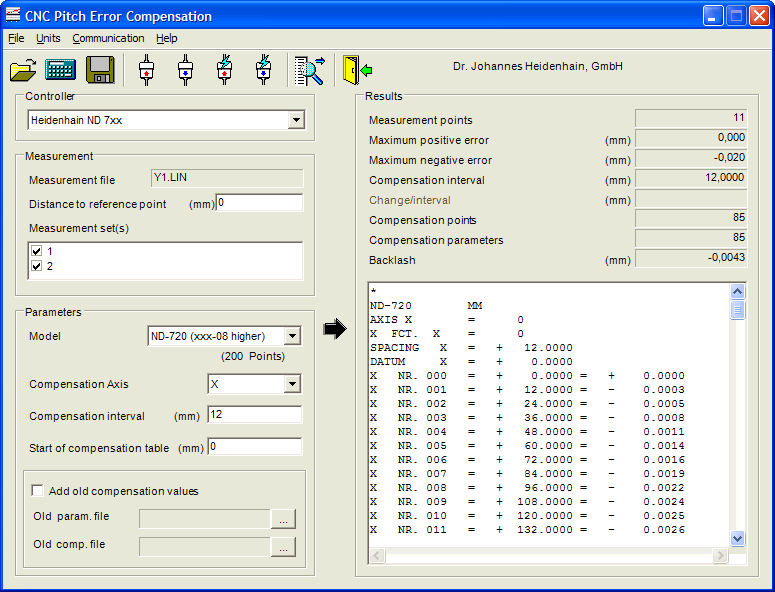The height and width of the screenshot is (592, 775).
Task: Click the horizontal scrollbar right arrow
Action: click(720, 555)
